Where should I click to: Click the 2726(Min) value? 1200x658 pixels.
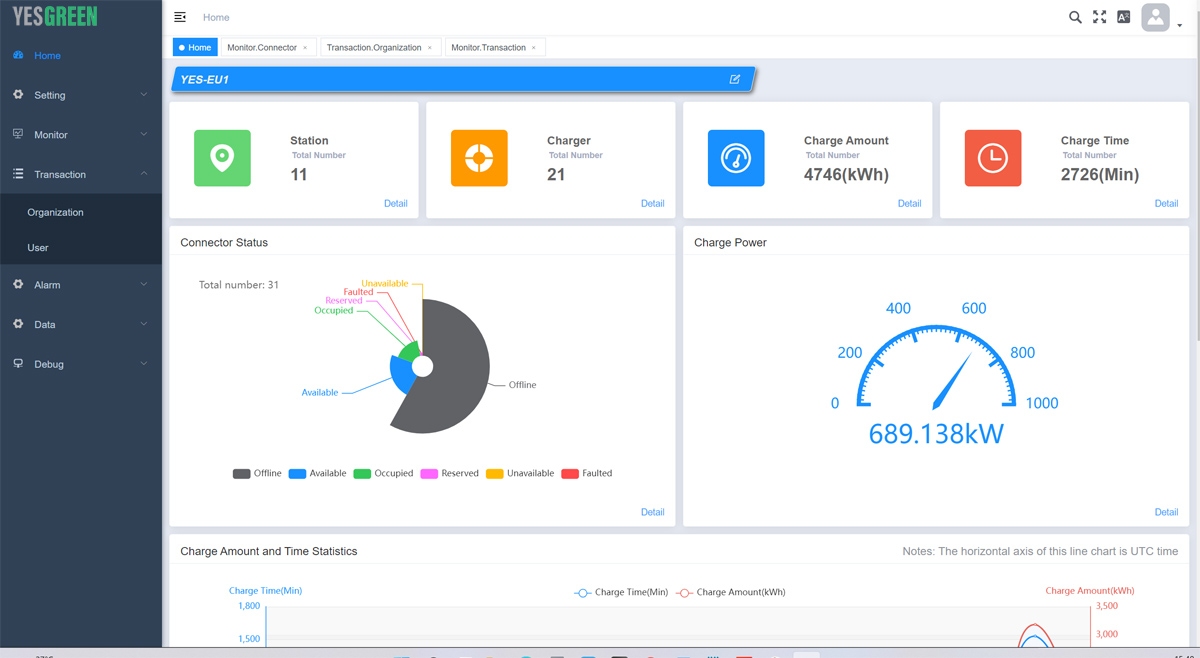click(1100, 174)
